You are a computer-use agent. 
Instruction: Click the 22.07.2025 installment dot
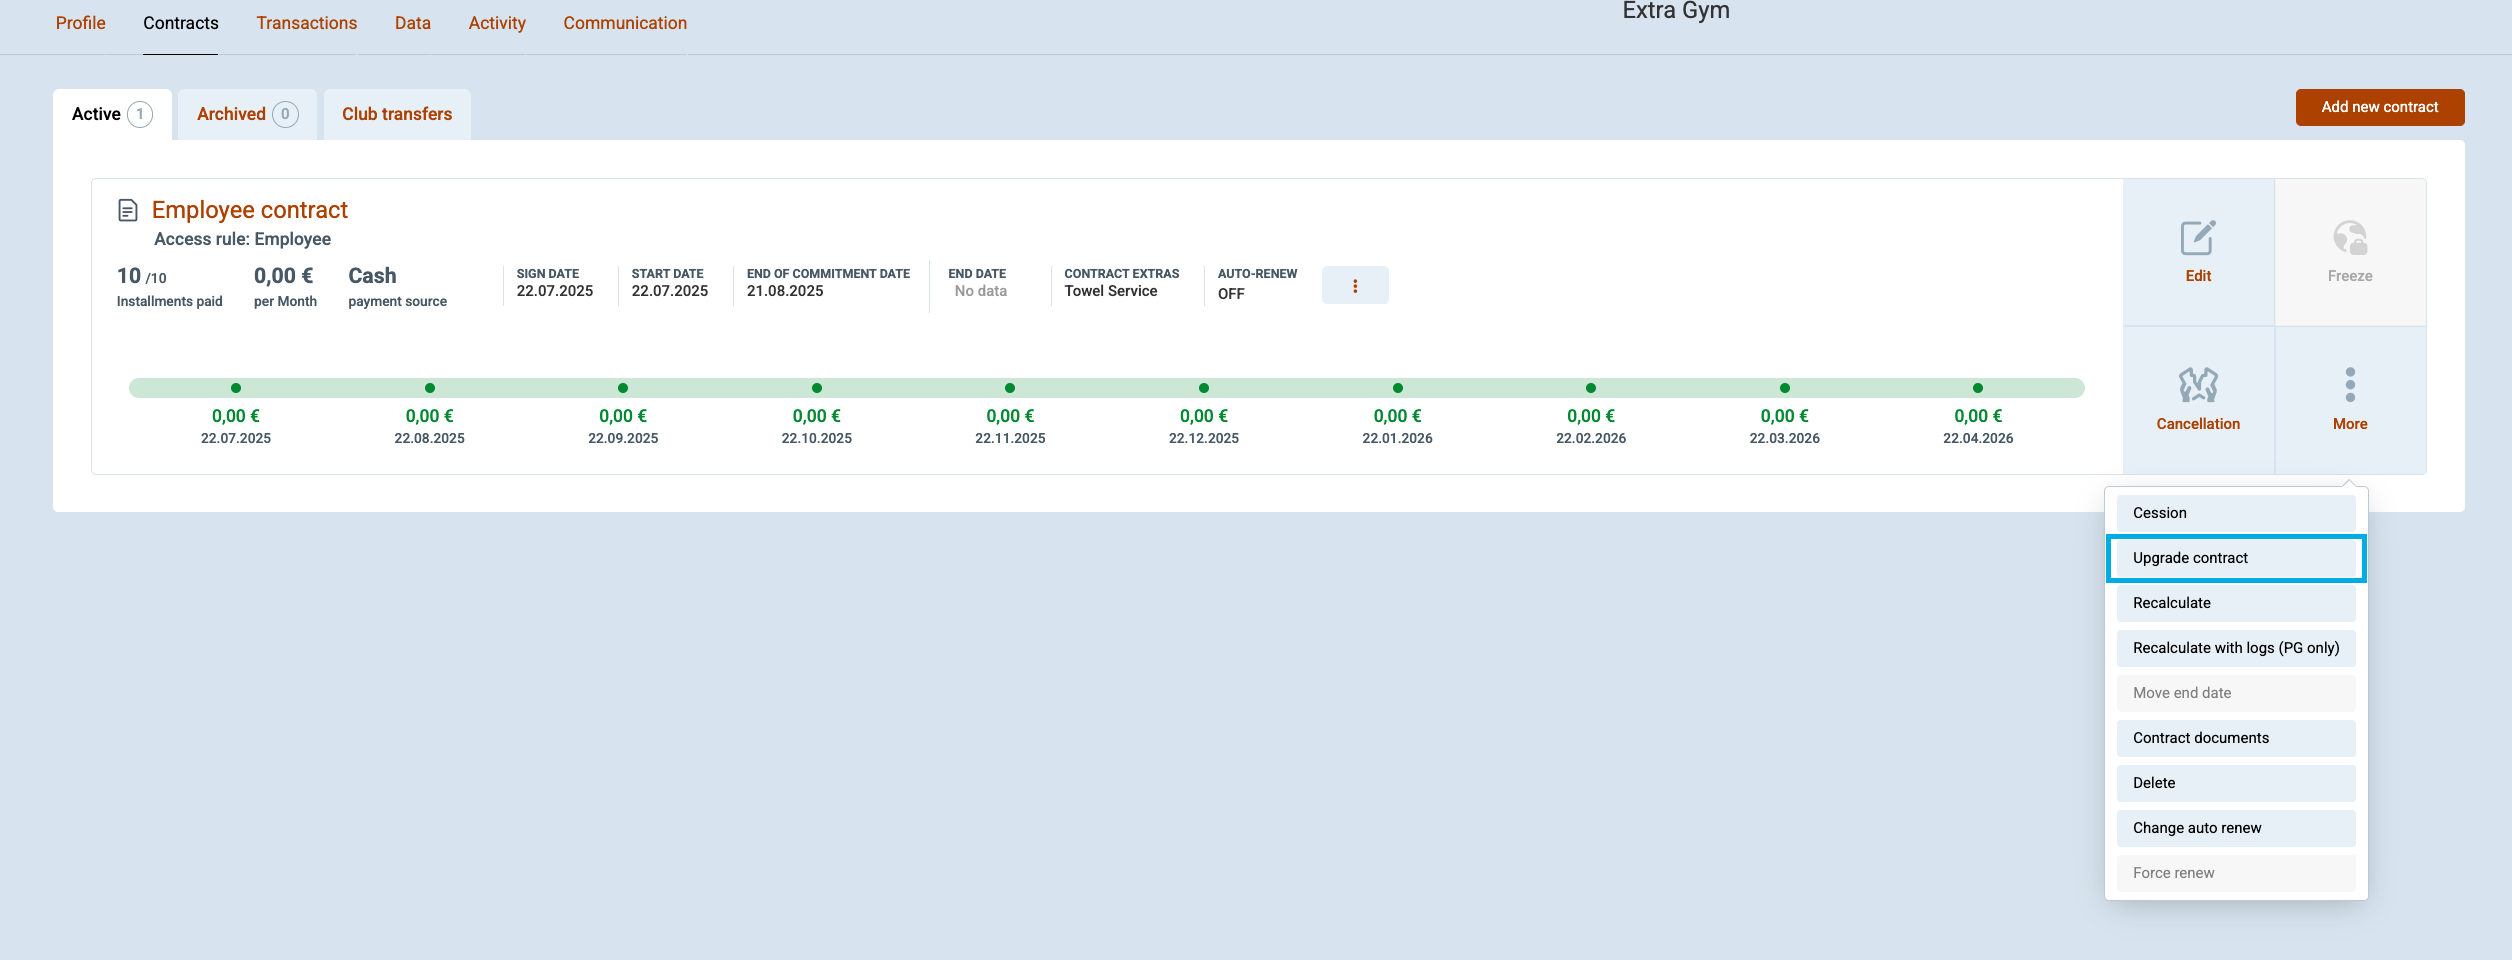236,388
